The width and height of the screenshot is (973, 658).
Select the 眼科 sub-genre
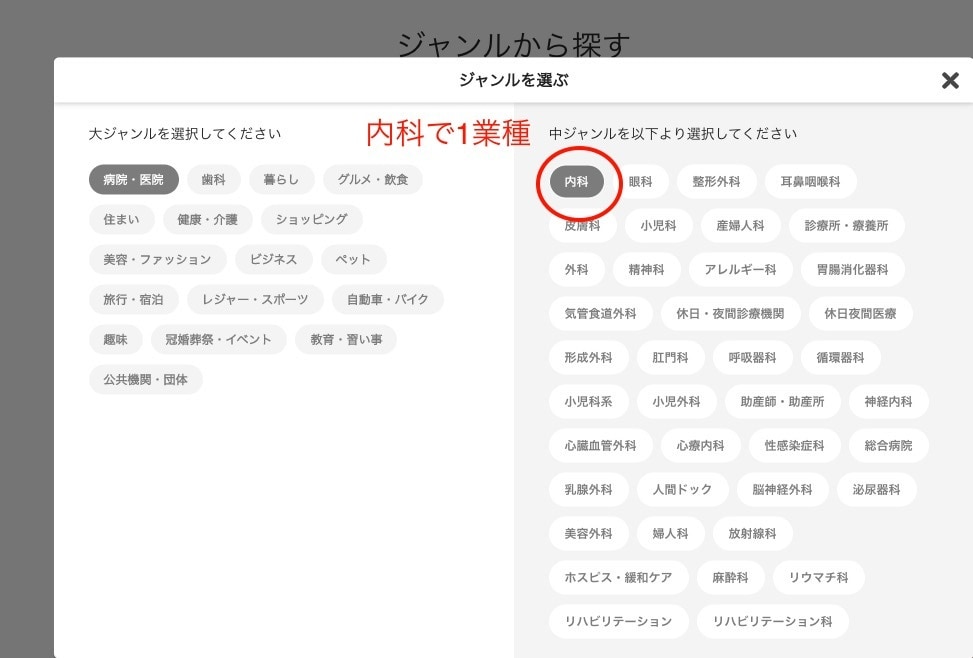(640, 181)
